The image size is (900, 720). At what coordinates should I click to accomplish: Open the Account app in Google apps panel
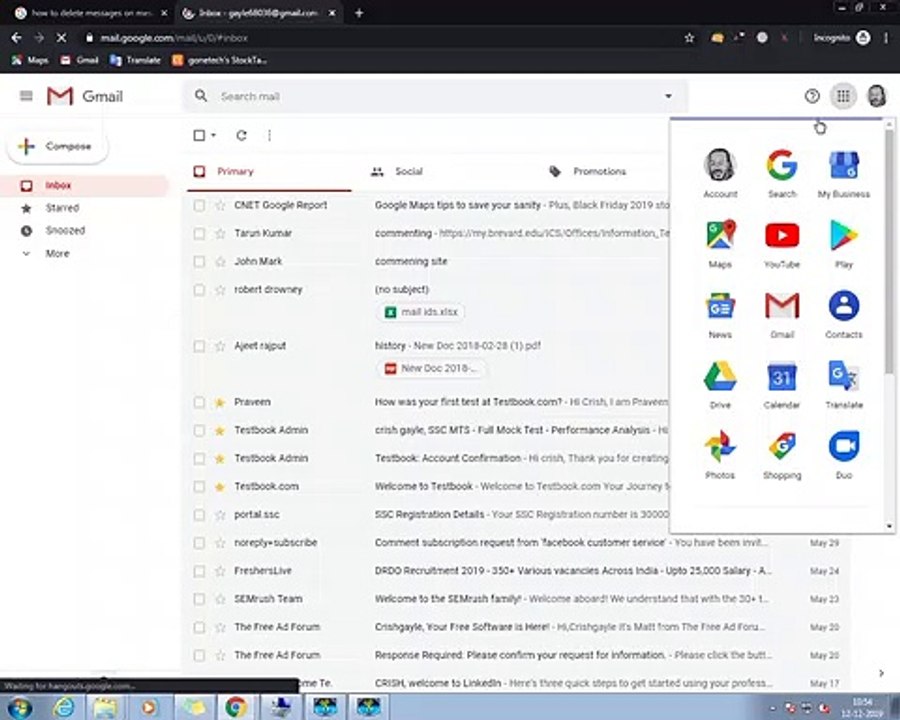tap(720, 173)
